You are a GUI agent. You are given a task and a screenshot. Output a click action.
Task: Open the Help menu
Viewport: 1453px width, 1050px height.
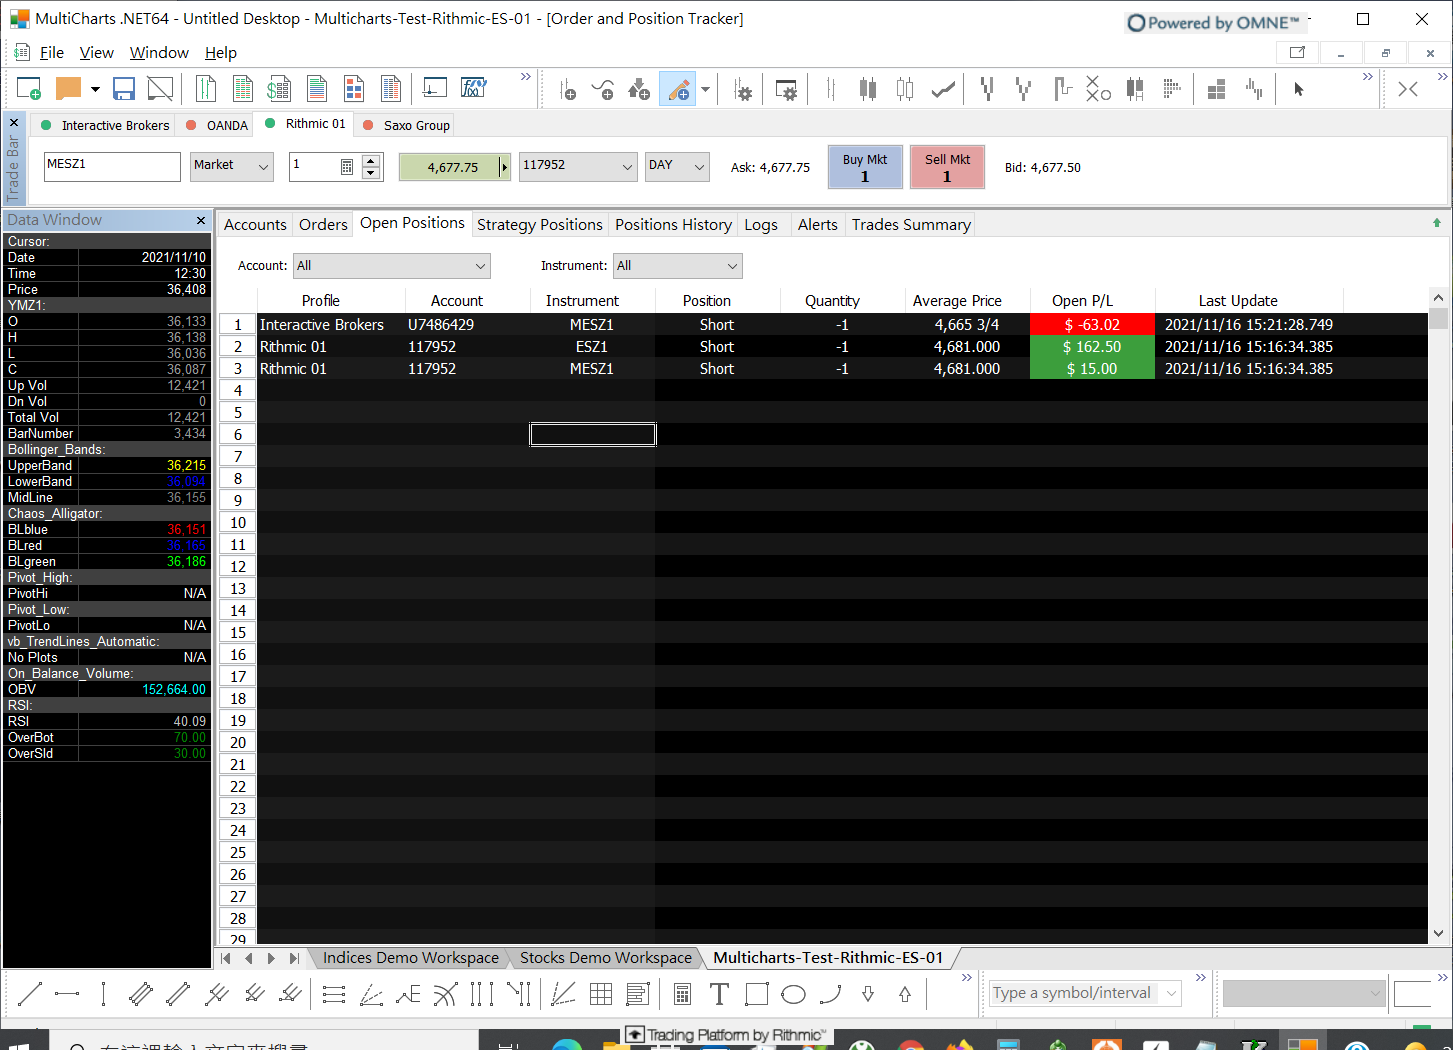221,53
